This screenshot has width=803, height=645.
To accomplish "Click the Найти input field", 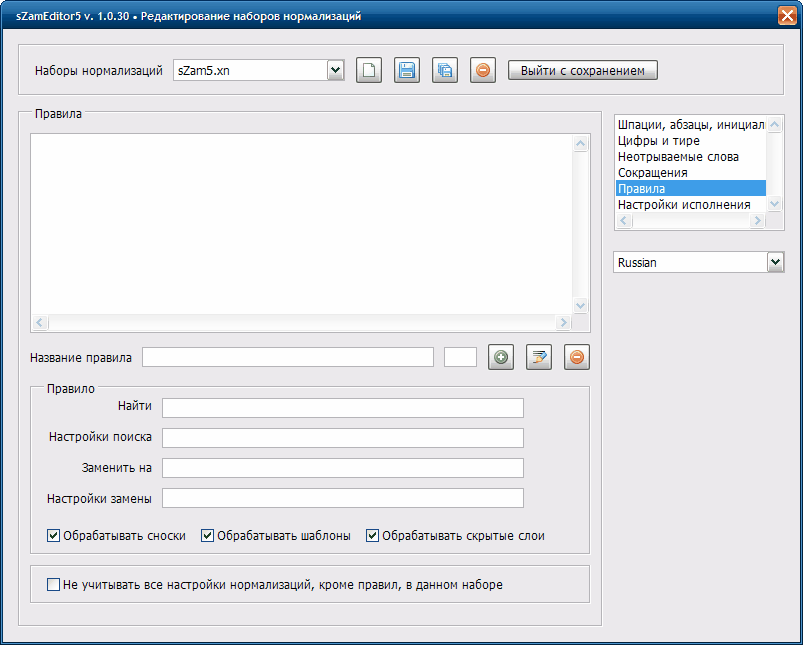I will coord(343,408).
